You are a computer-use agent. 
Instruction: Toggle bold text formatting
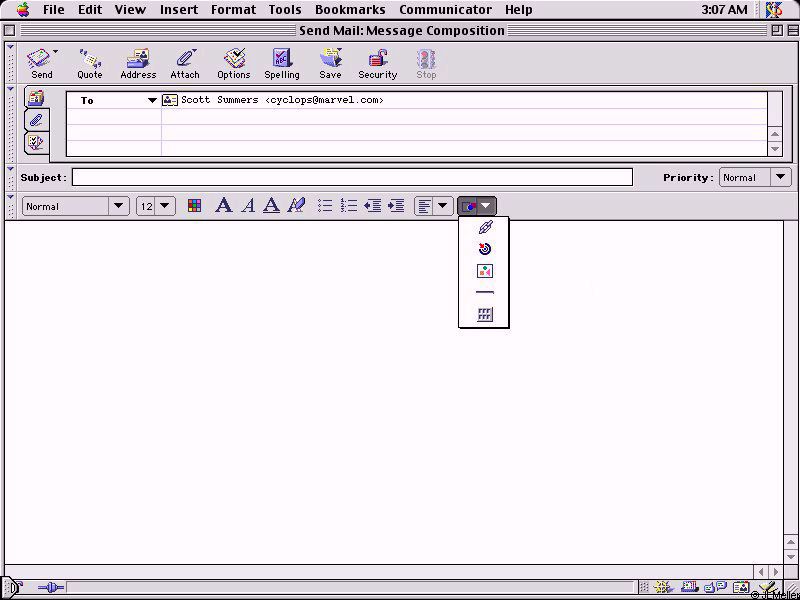click(223, 206)
